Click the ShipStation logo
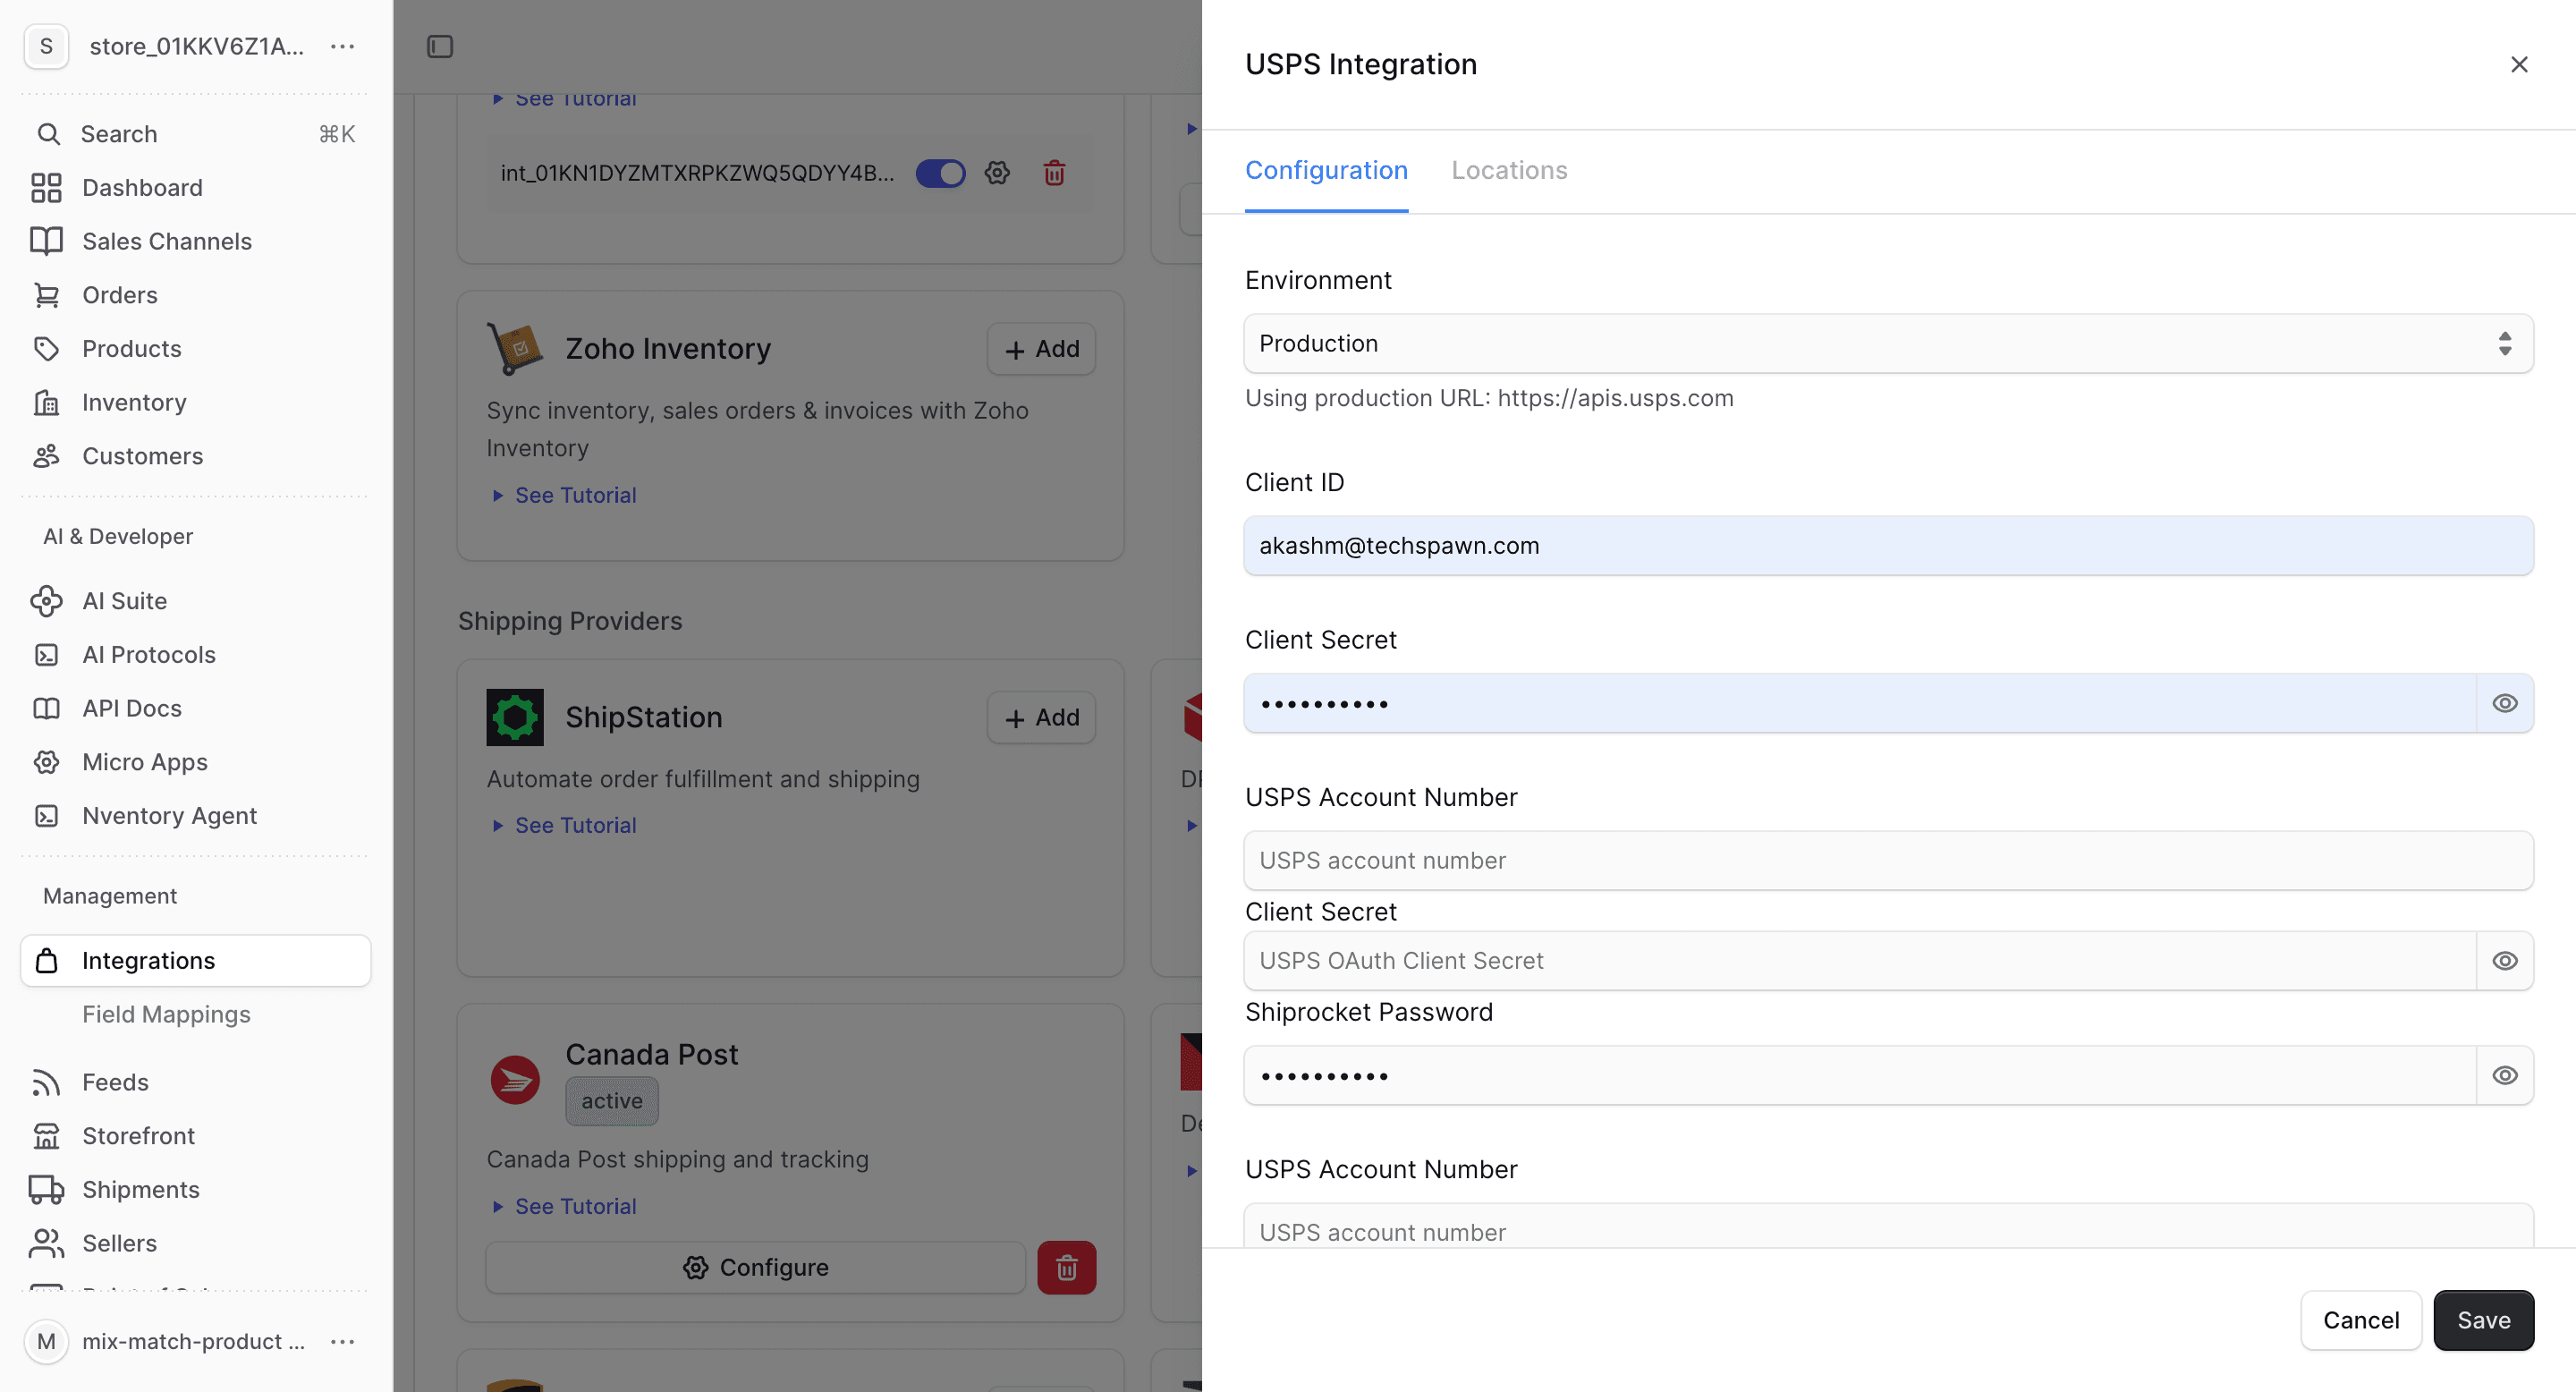The image size is (2576, 1392). tap(515, 717)
